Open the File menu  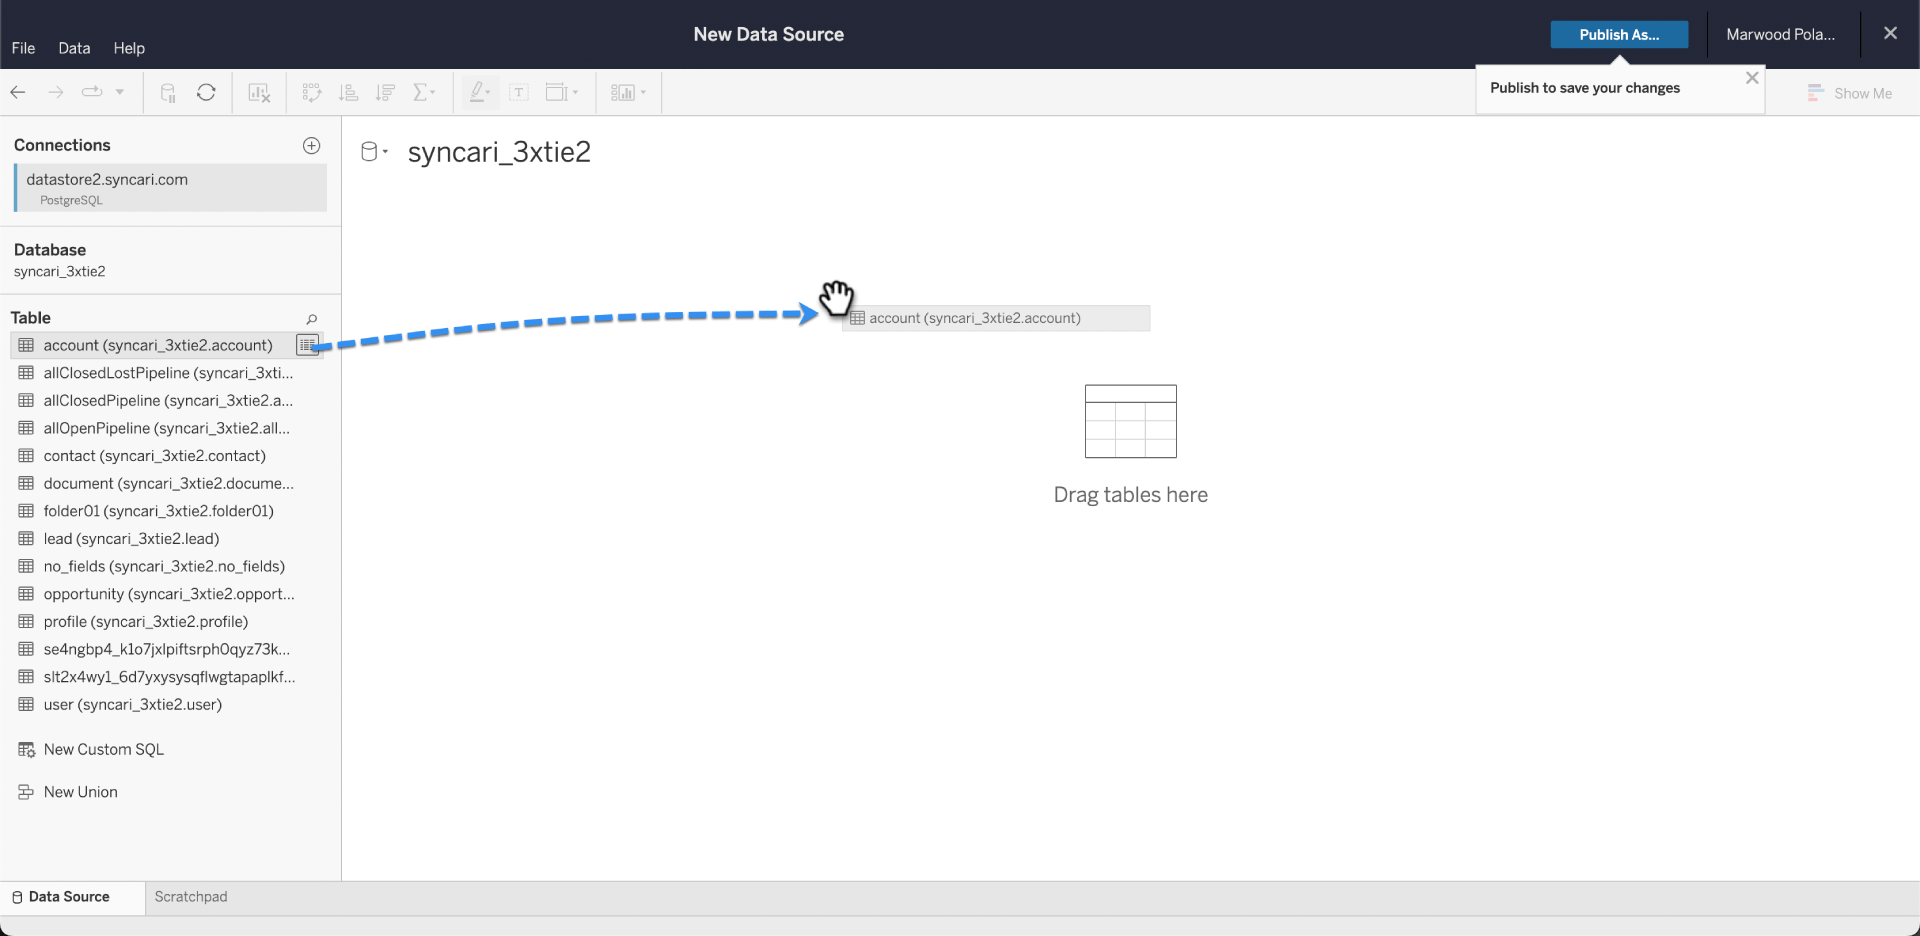coord(23,48)
